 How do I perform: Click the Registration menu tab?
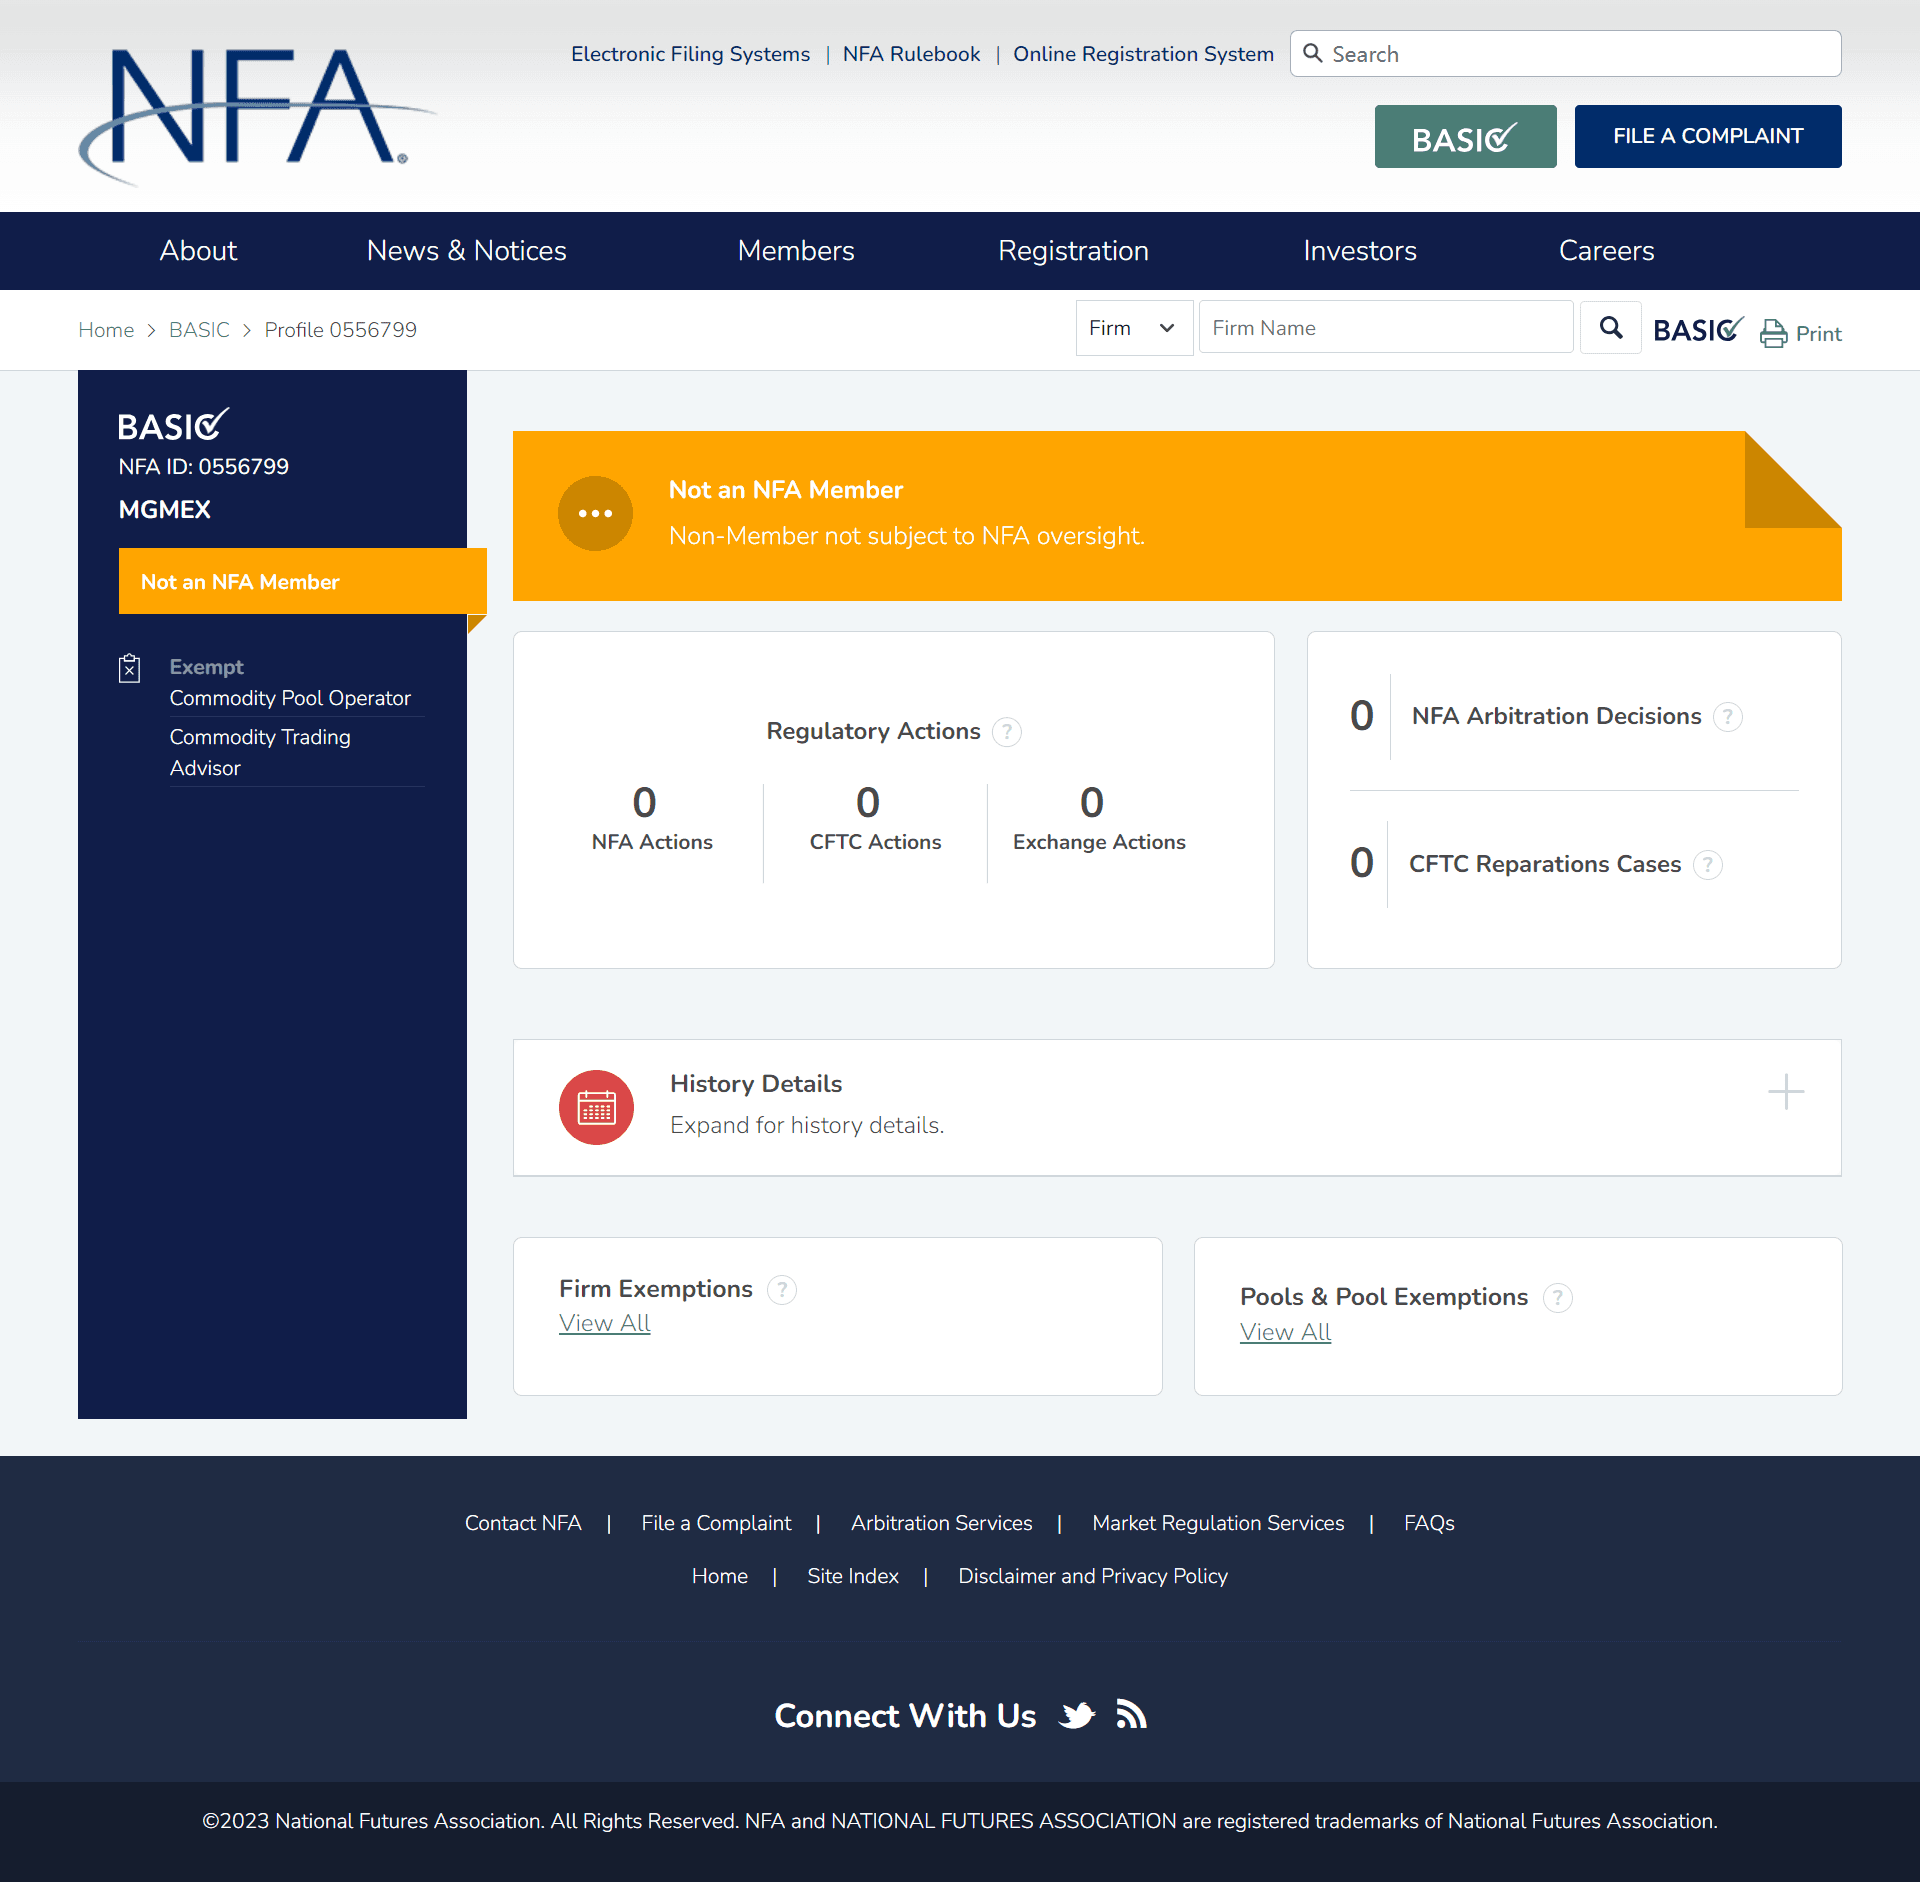pos(1074,250)
